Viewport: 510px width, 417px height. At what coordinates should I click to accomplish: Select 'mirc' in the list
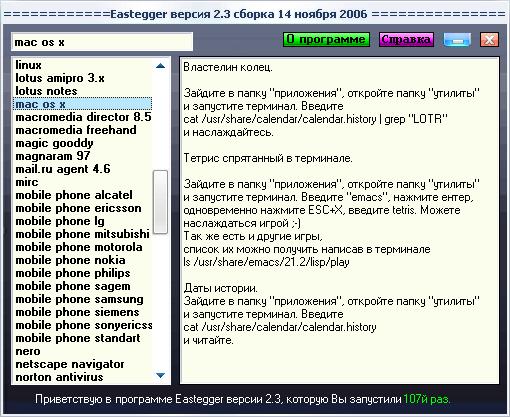[x=82, y=182]
